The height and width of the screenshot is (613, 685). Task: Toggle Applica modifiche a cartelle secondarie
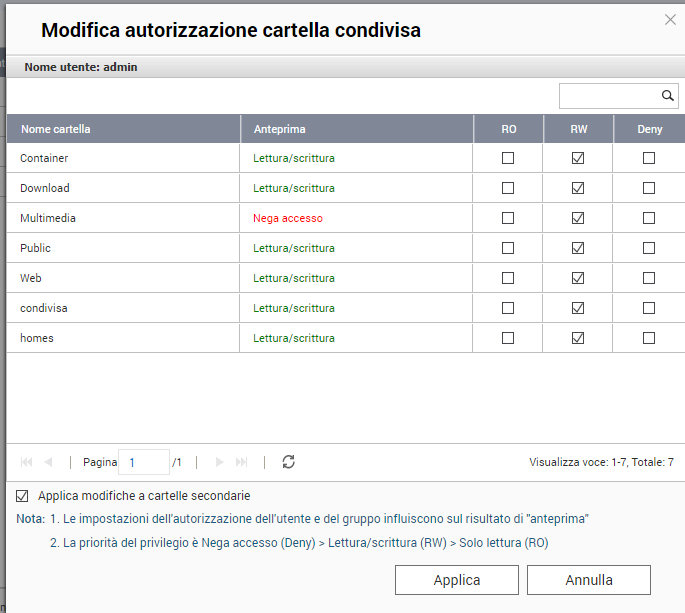click(22, 496)
